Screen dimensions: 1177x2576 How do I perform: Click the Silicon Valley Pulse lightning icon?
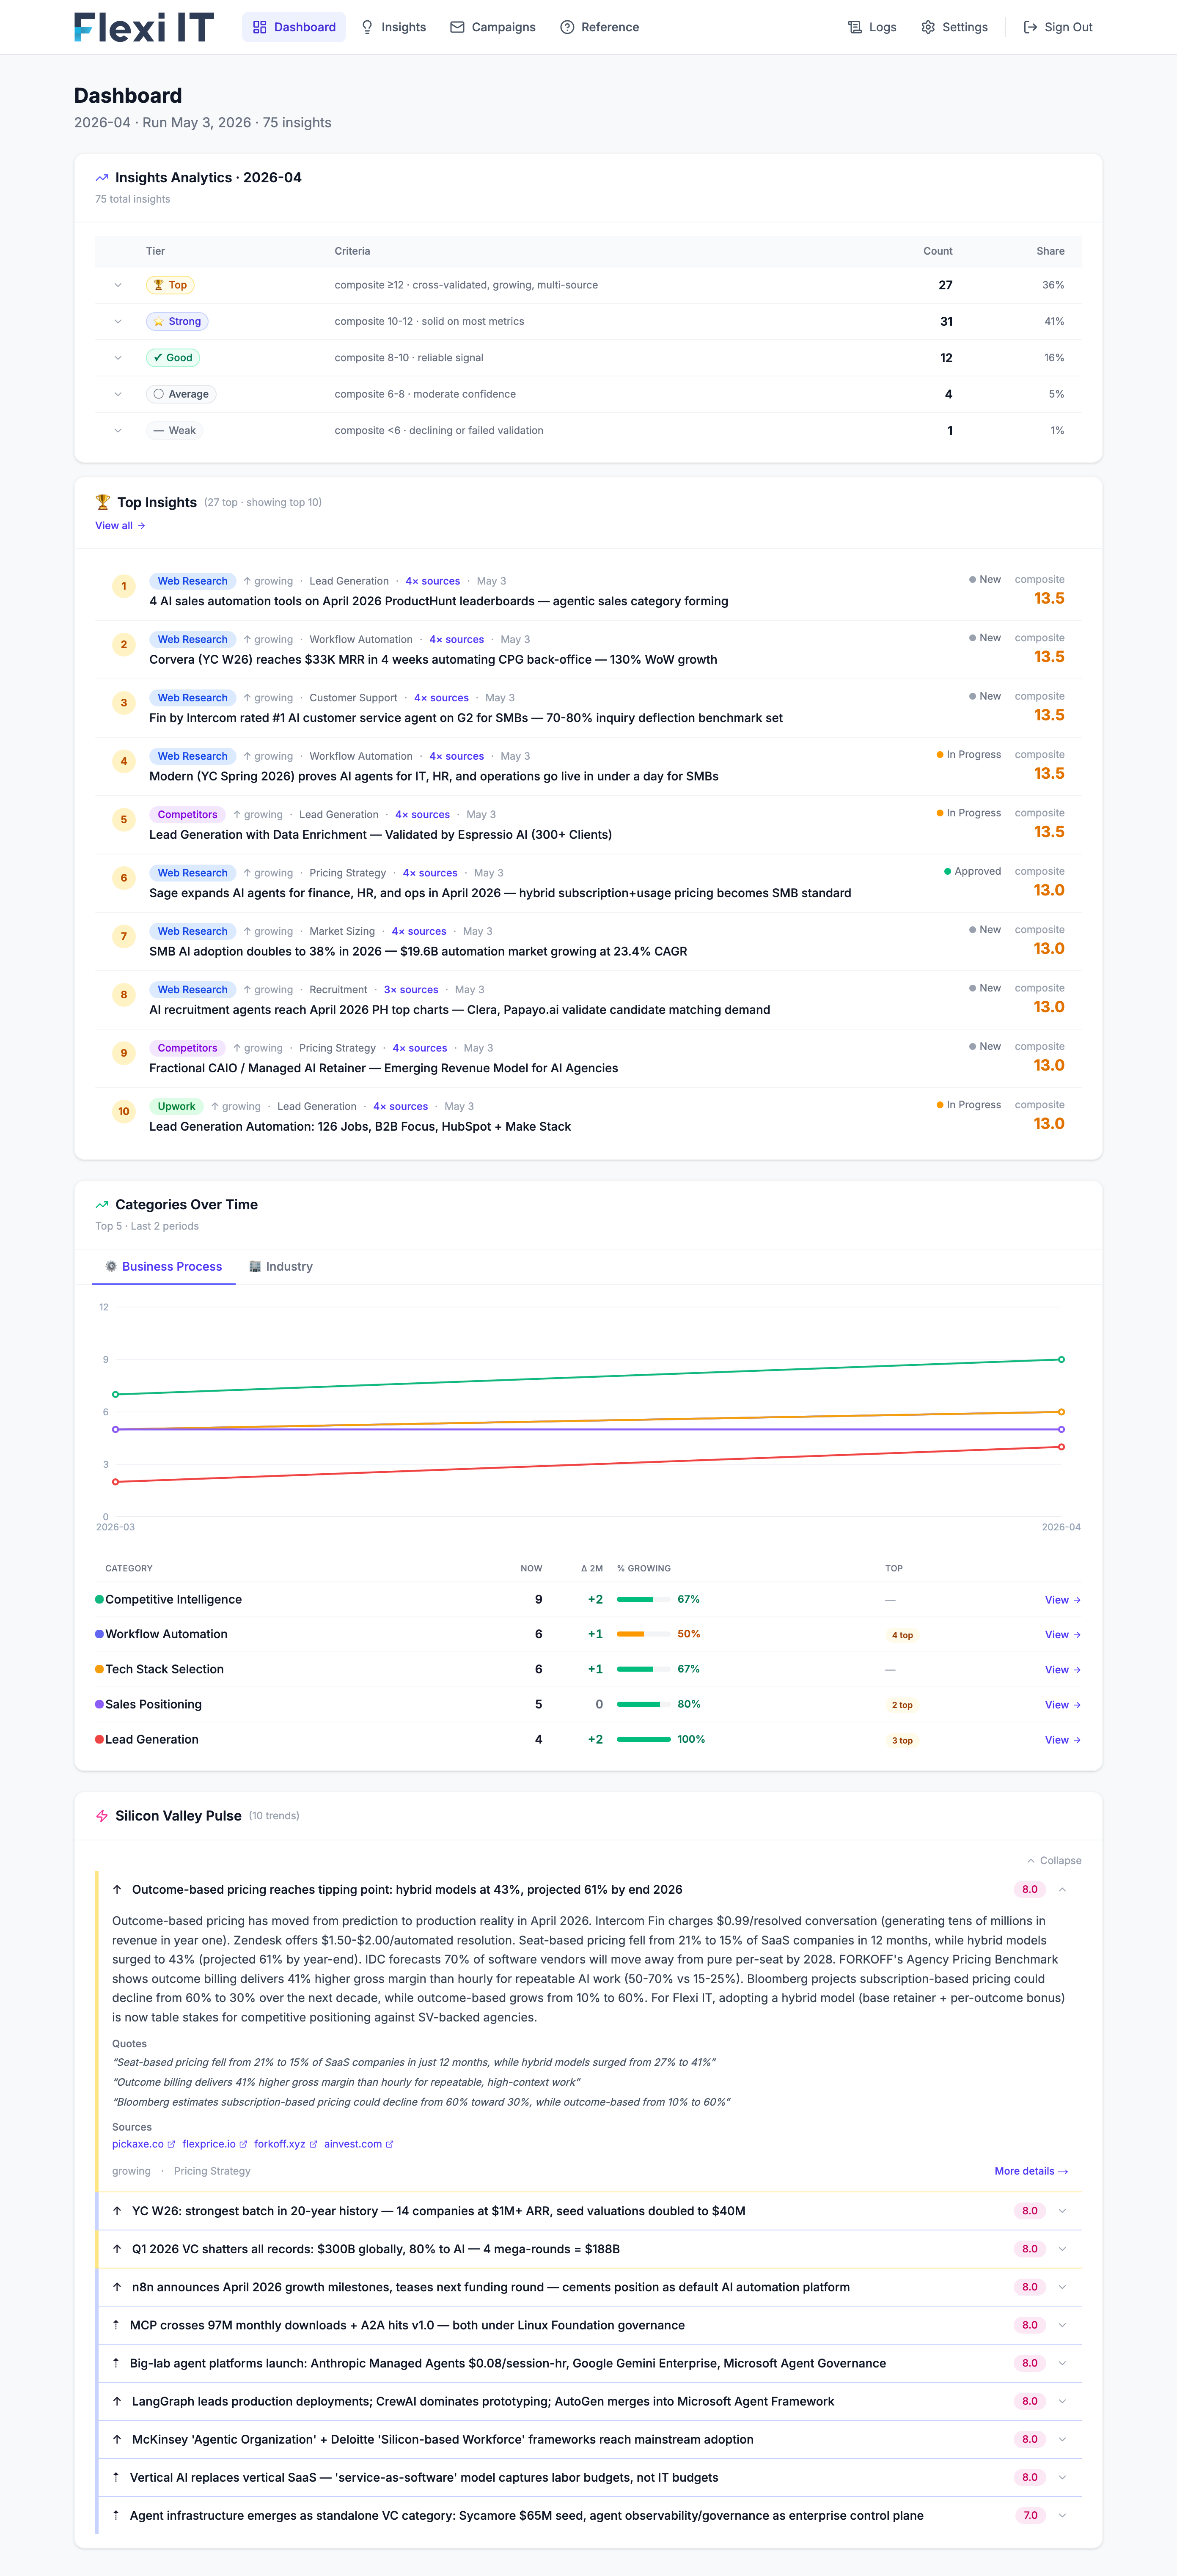pos(102,1816)
